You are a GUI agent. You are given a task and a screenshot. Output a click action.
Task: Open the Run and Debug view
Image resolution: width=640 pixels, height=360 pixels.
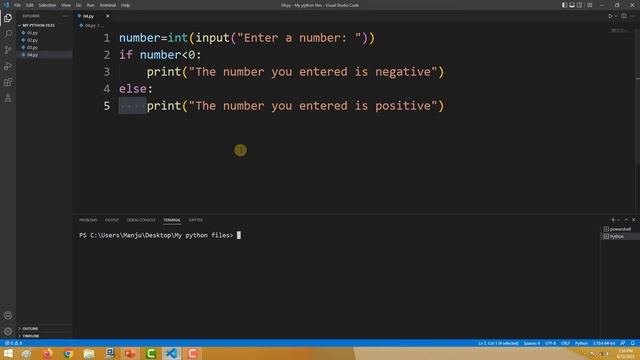pyautogui.click(x=8, y=66)
